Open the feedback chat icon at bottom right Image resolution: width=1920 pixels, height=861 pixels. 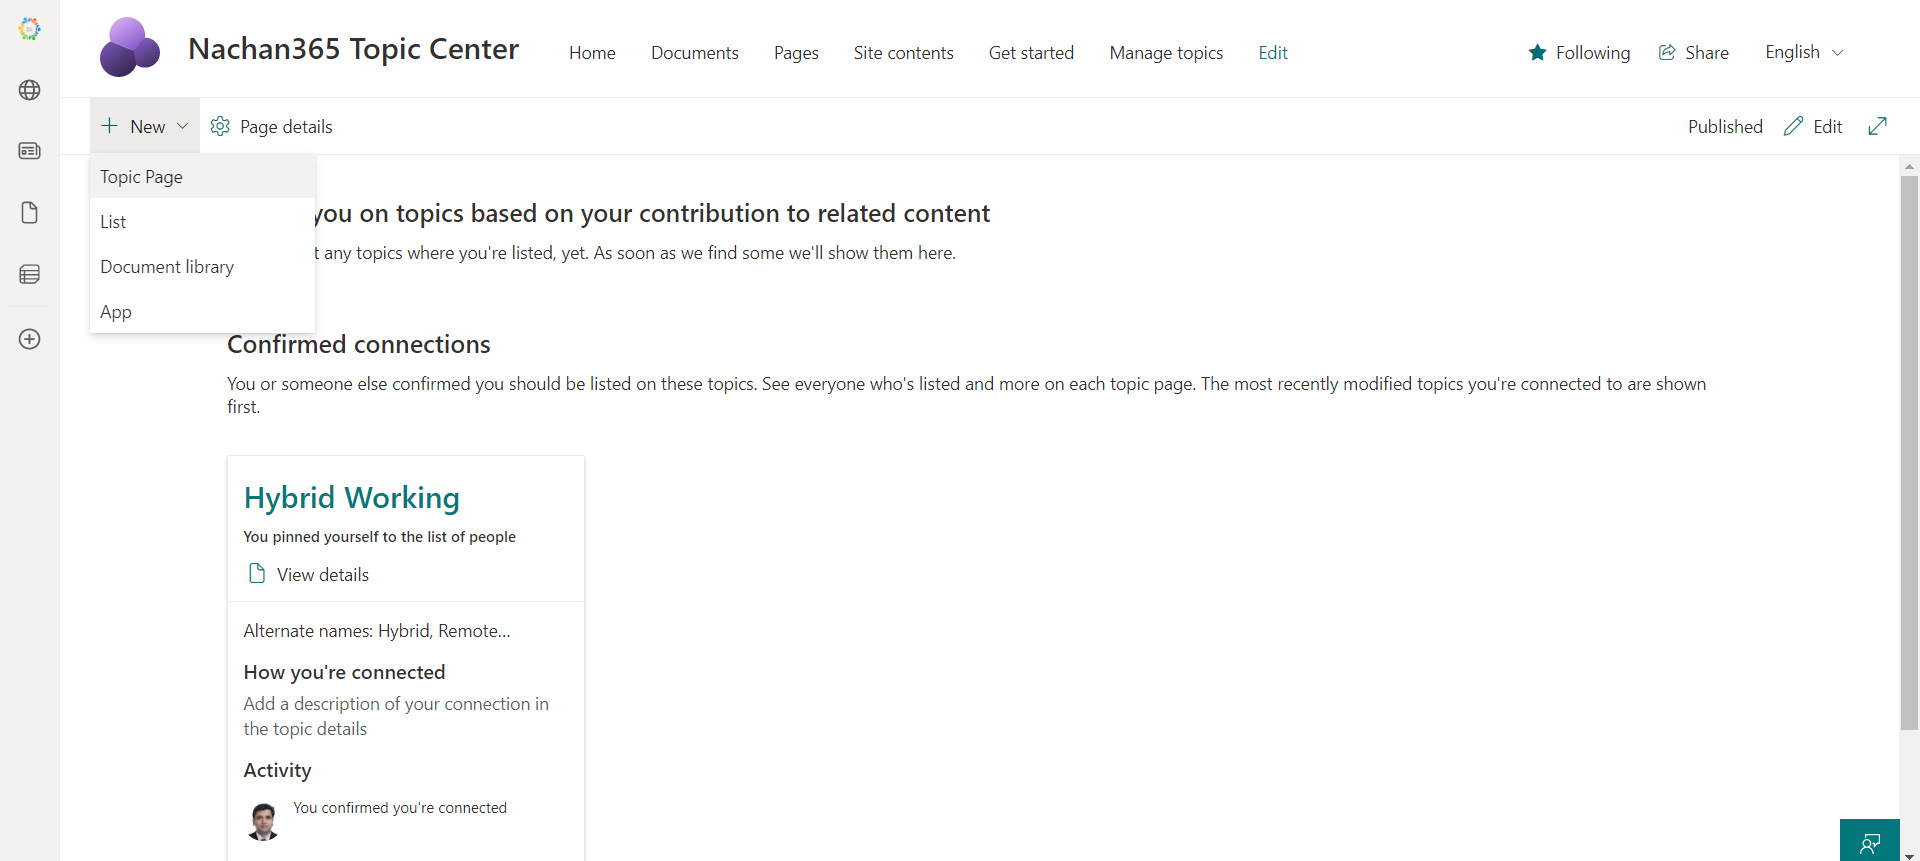coord(1869,842)
